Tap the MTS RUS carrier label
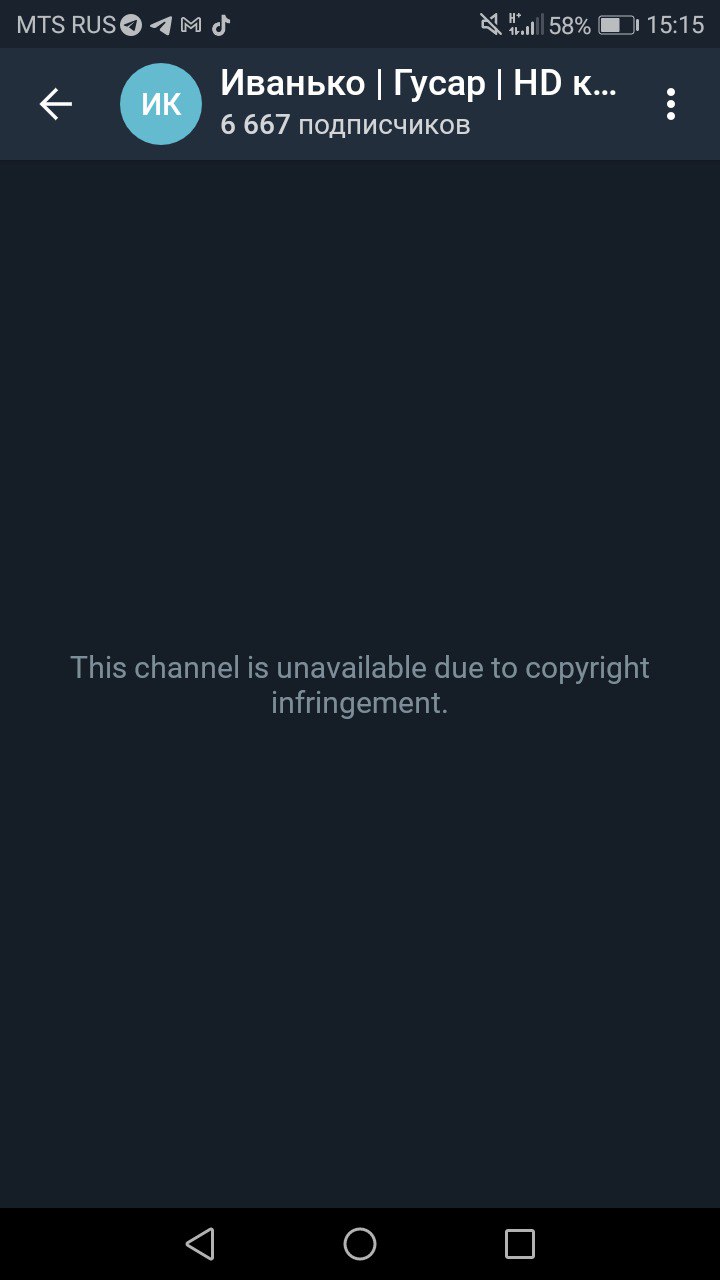The width and height of the screenshot is (720, 1280). pos(66,26)
